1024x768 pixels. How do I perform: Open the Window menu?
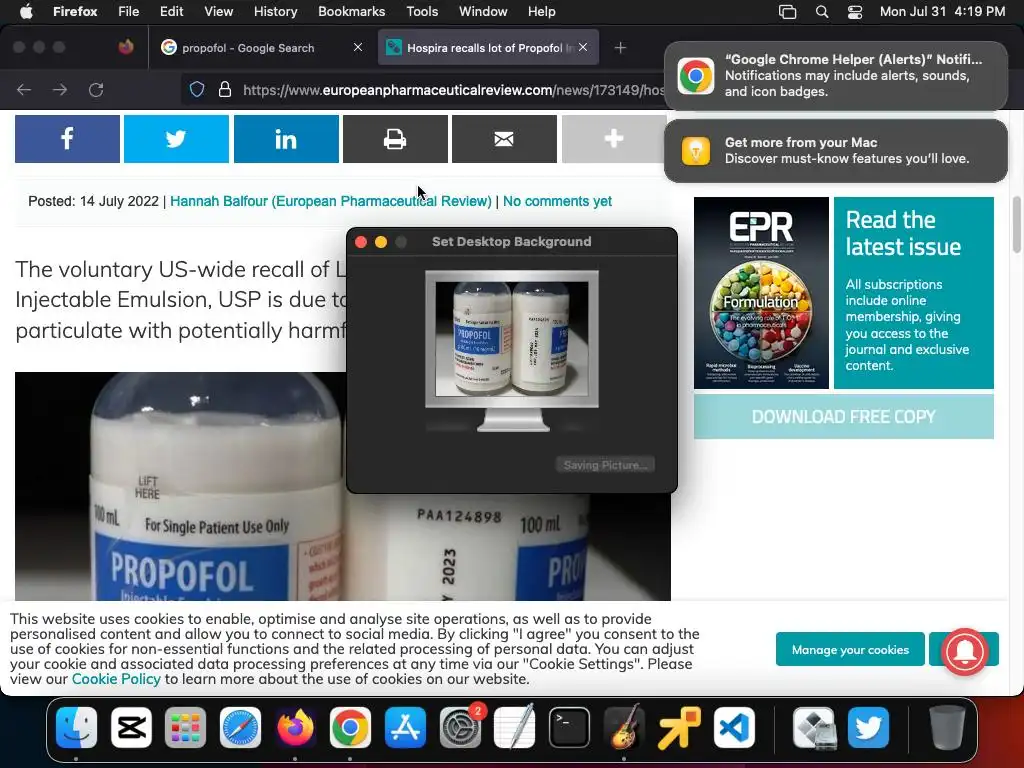pos(483,12)
